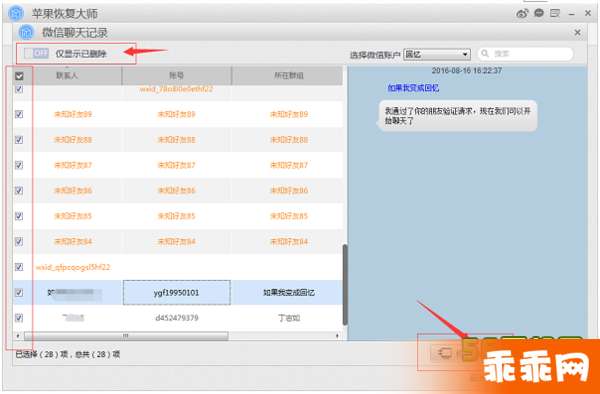Sort by the 账号 column header

[x=177, y=76]
